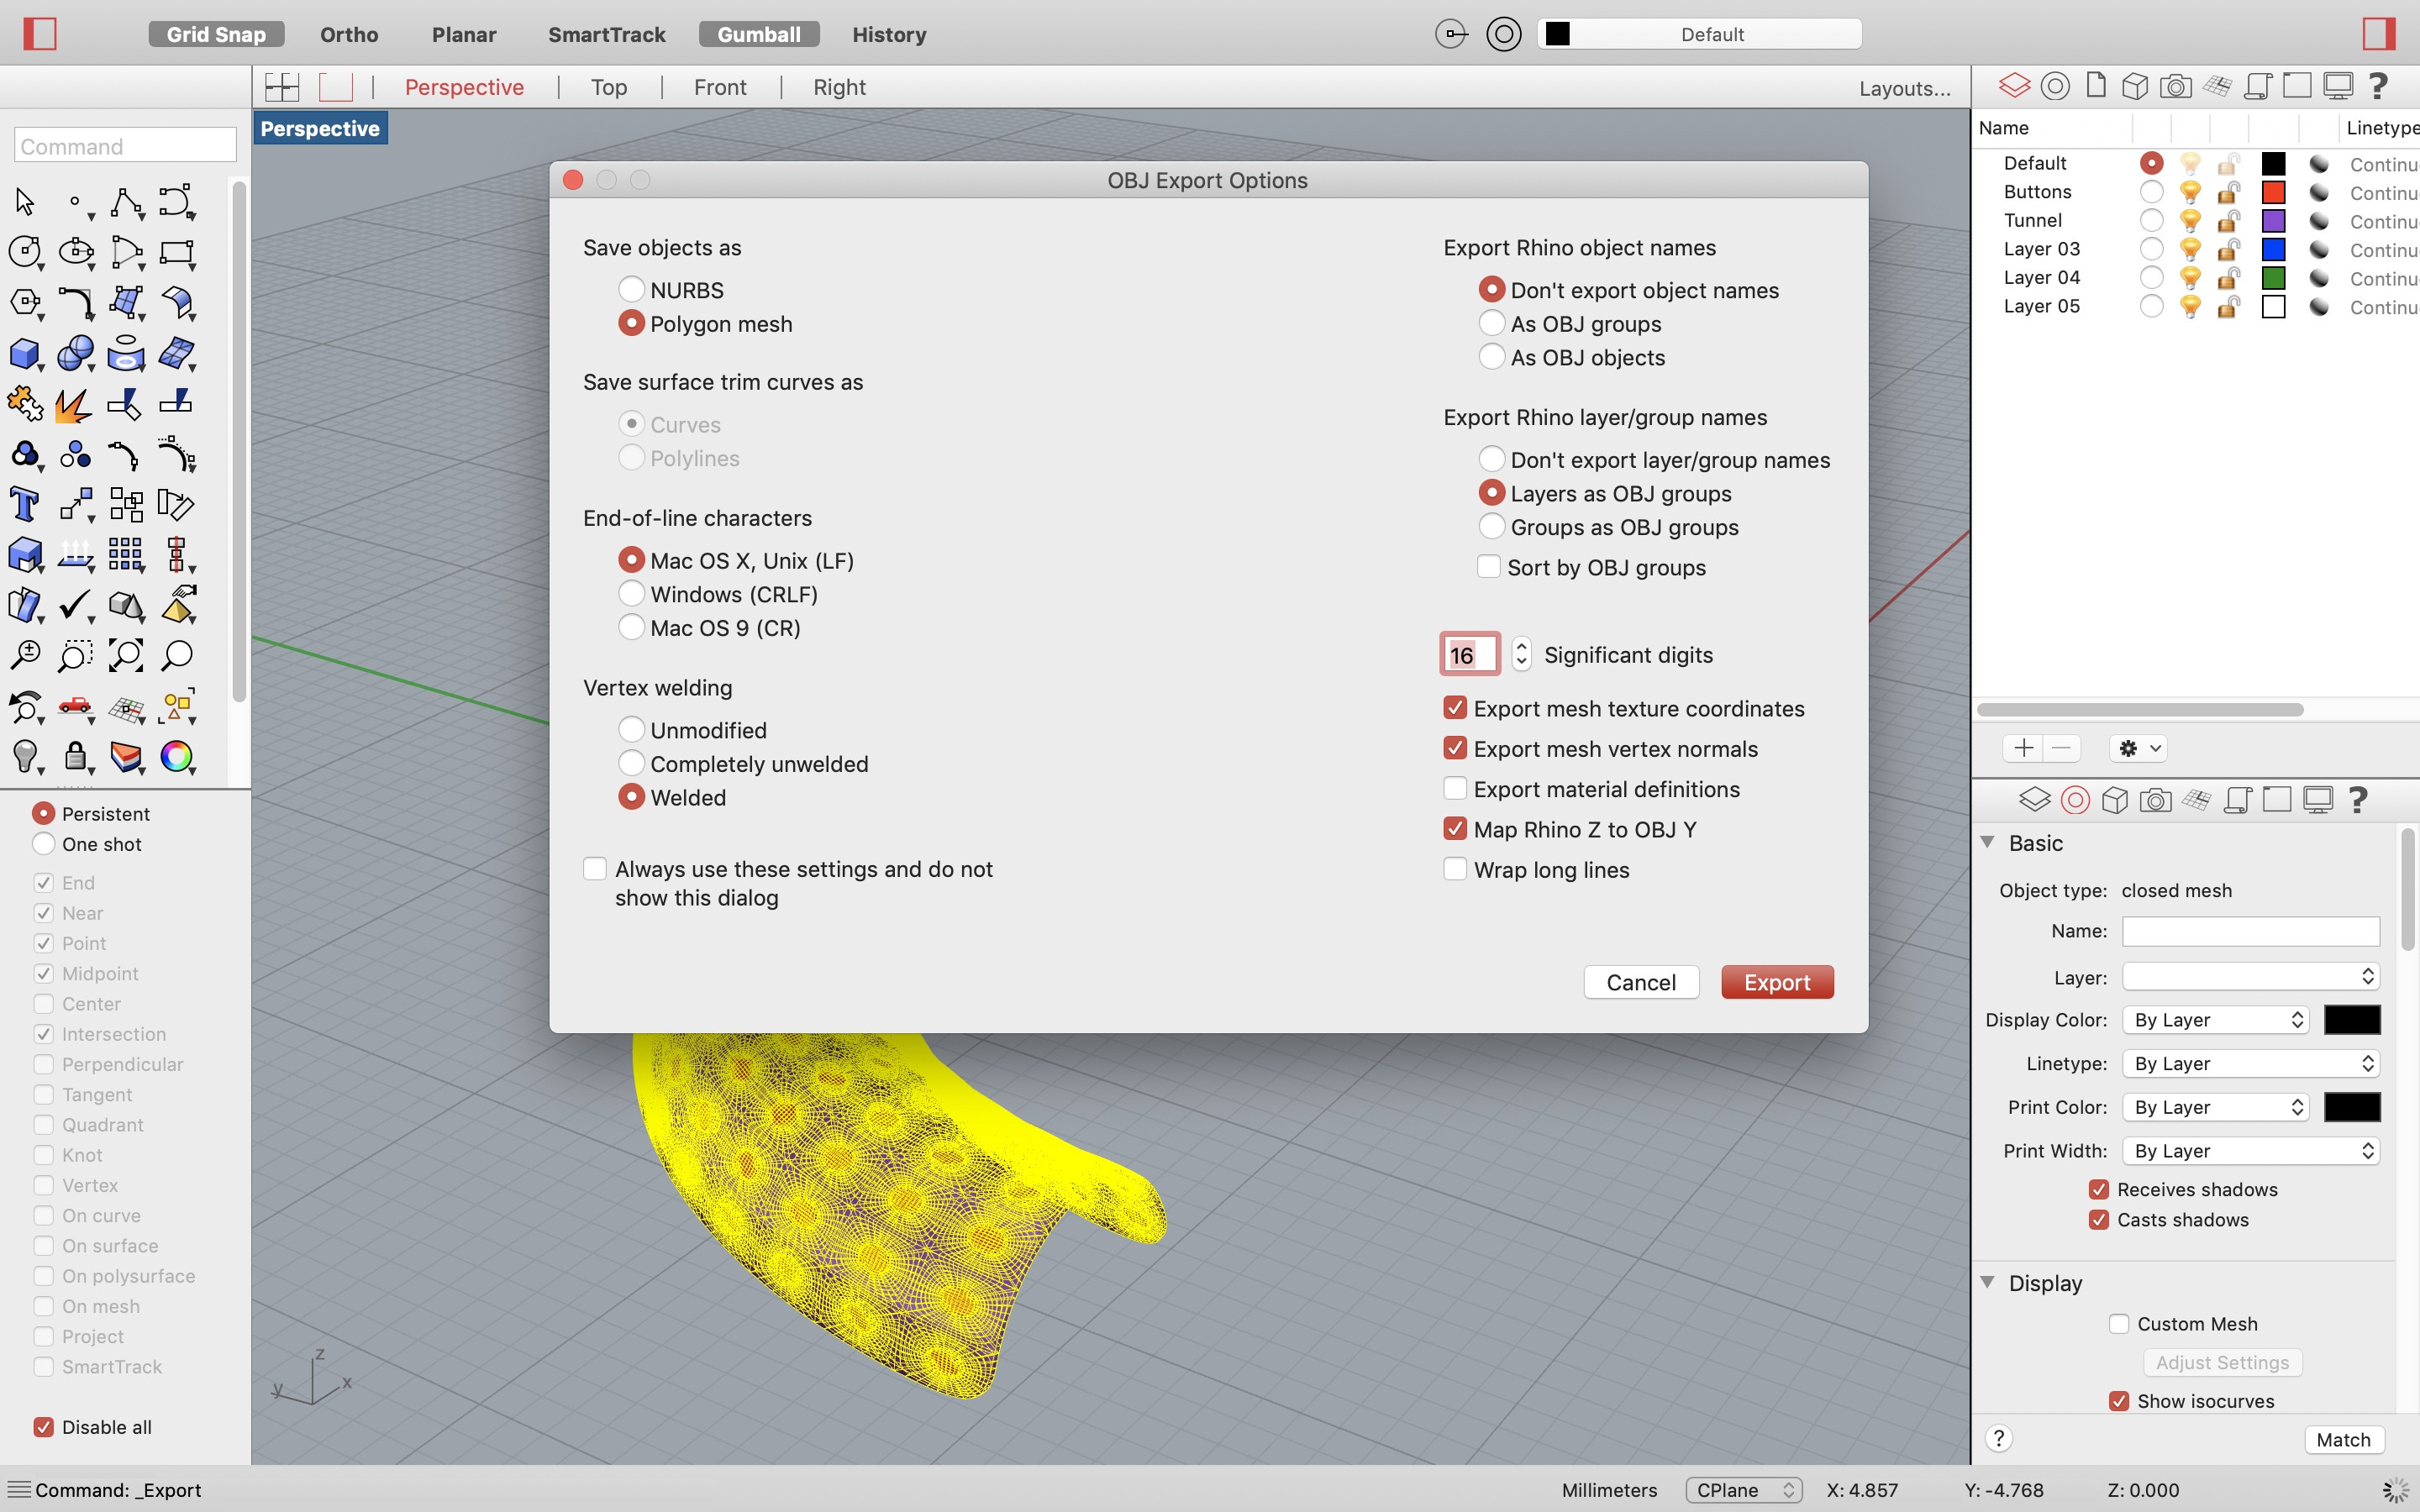Switch to the Top viewport tab
The height and width of the screenshot is (1512, 2420).
coord(609,87)
